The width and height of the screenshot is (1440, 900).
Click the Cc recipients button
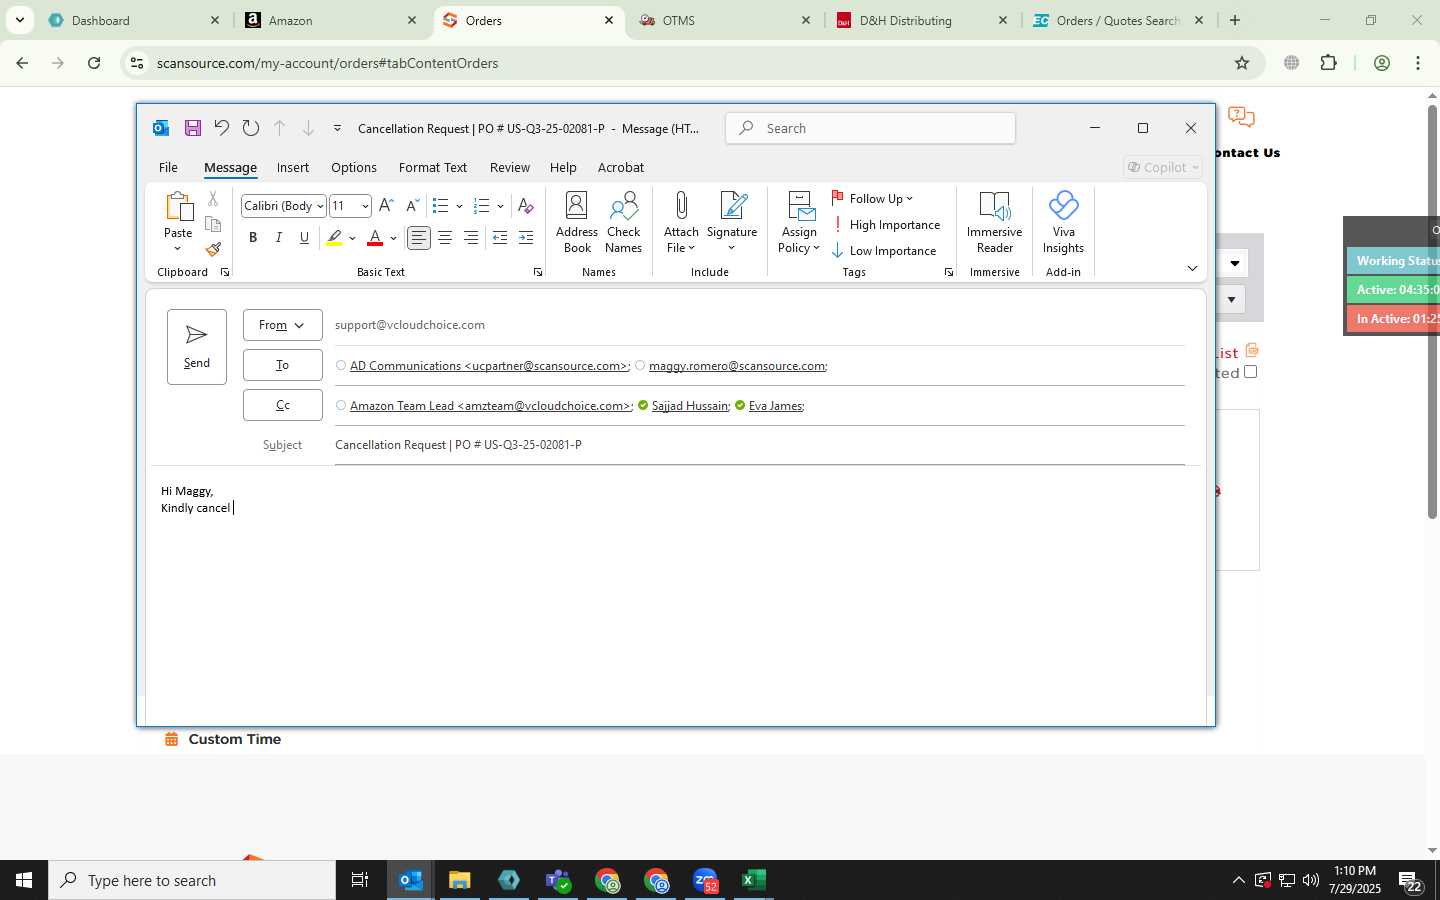pyautogui.click(x=282, y=405)
